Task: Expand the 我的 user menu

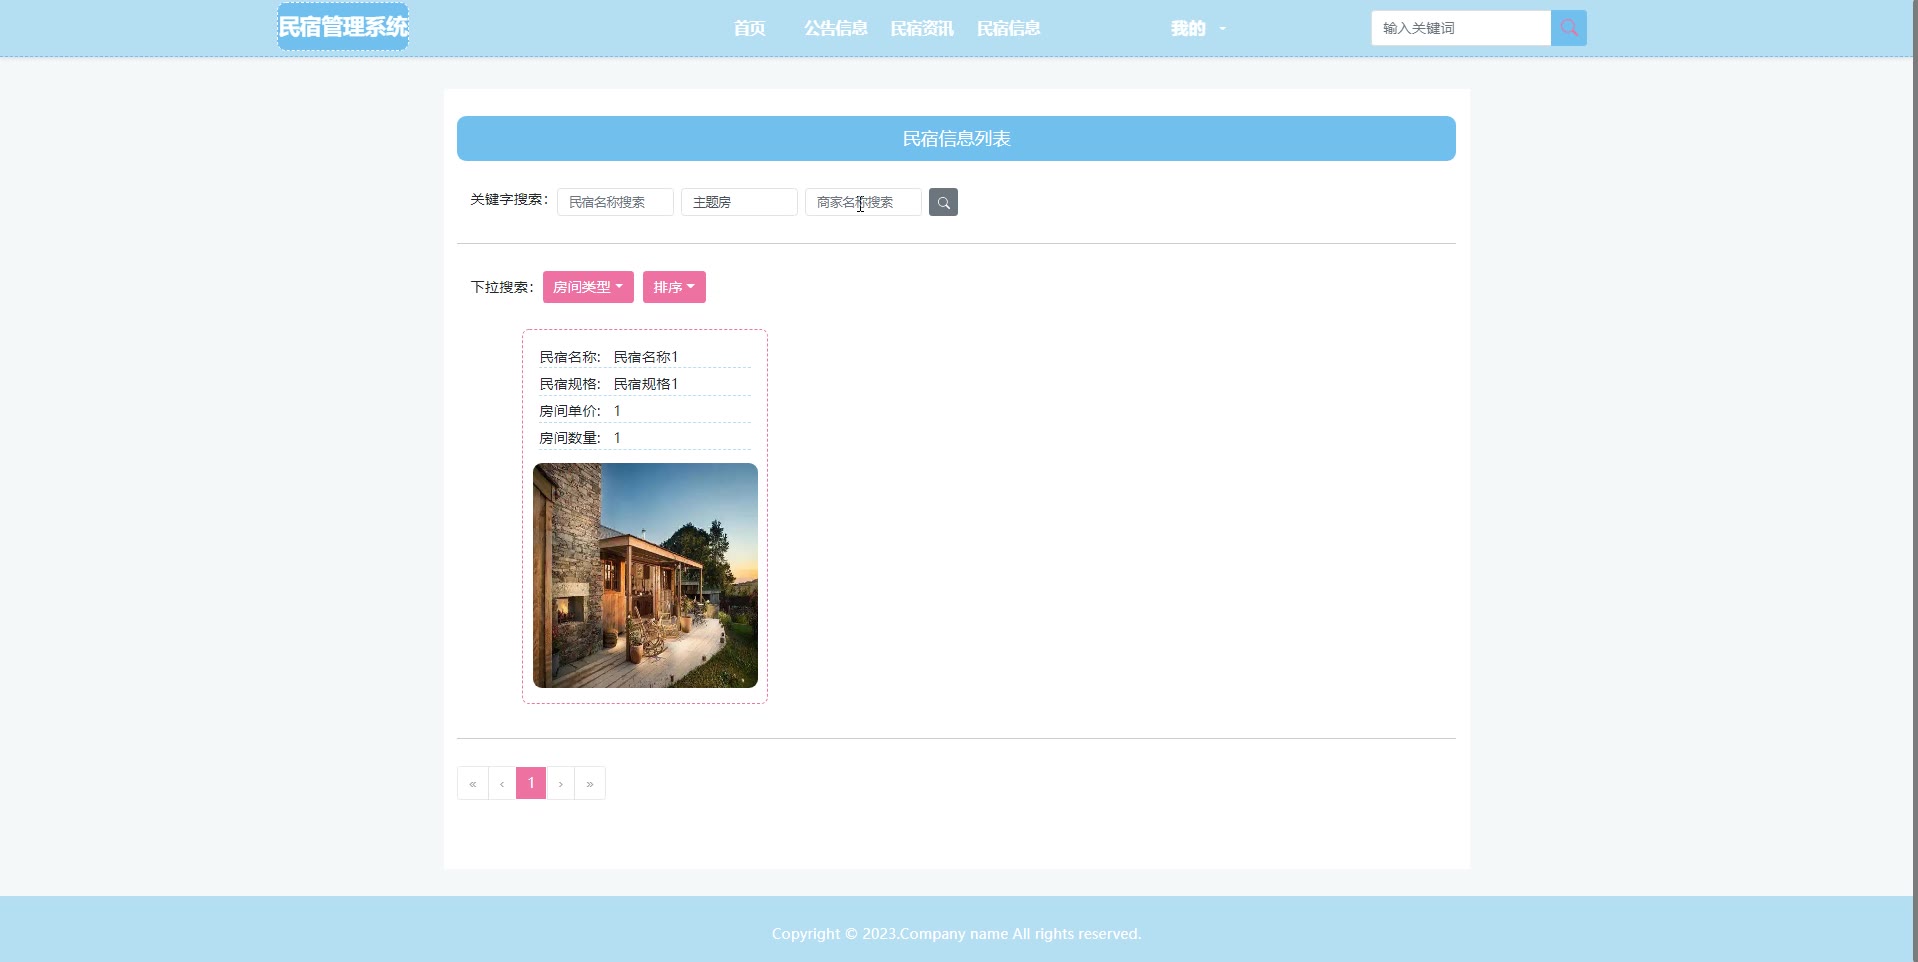Action: click(x=1197, y=28)
